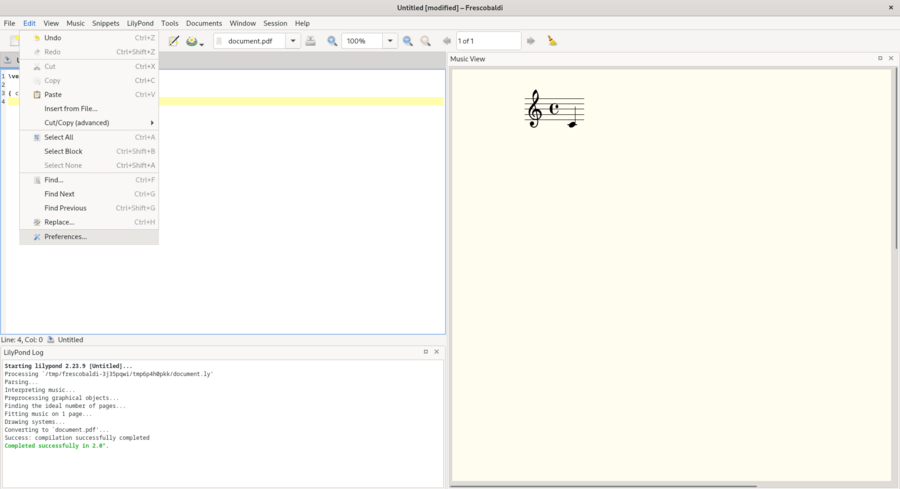The width and height of the screenshot is (900, 489).
Task: Float the Music View panel
Action: point(880,59)
